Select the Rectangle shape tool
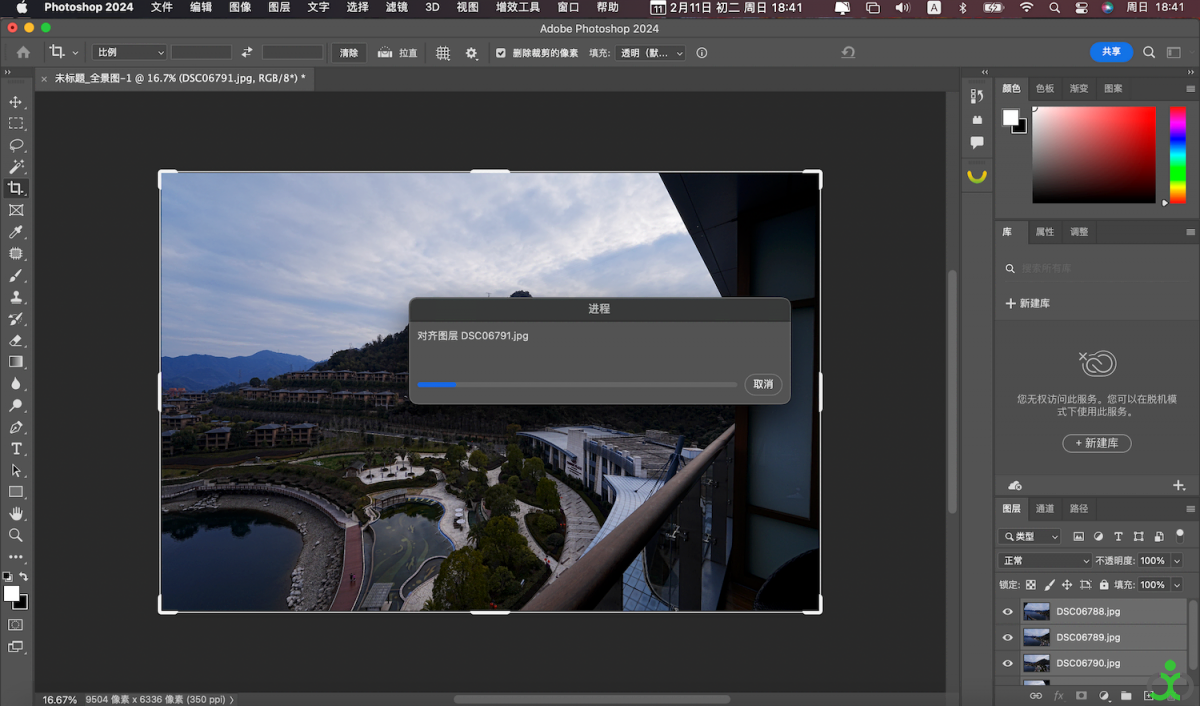The image size is (1200, 706). pos(16,492)
